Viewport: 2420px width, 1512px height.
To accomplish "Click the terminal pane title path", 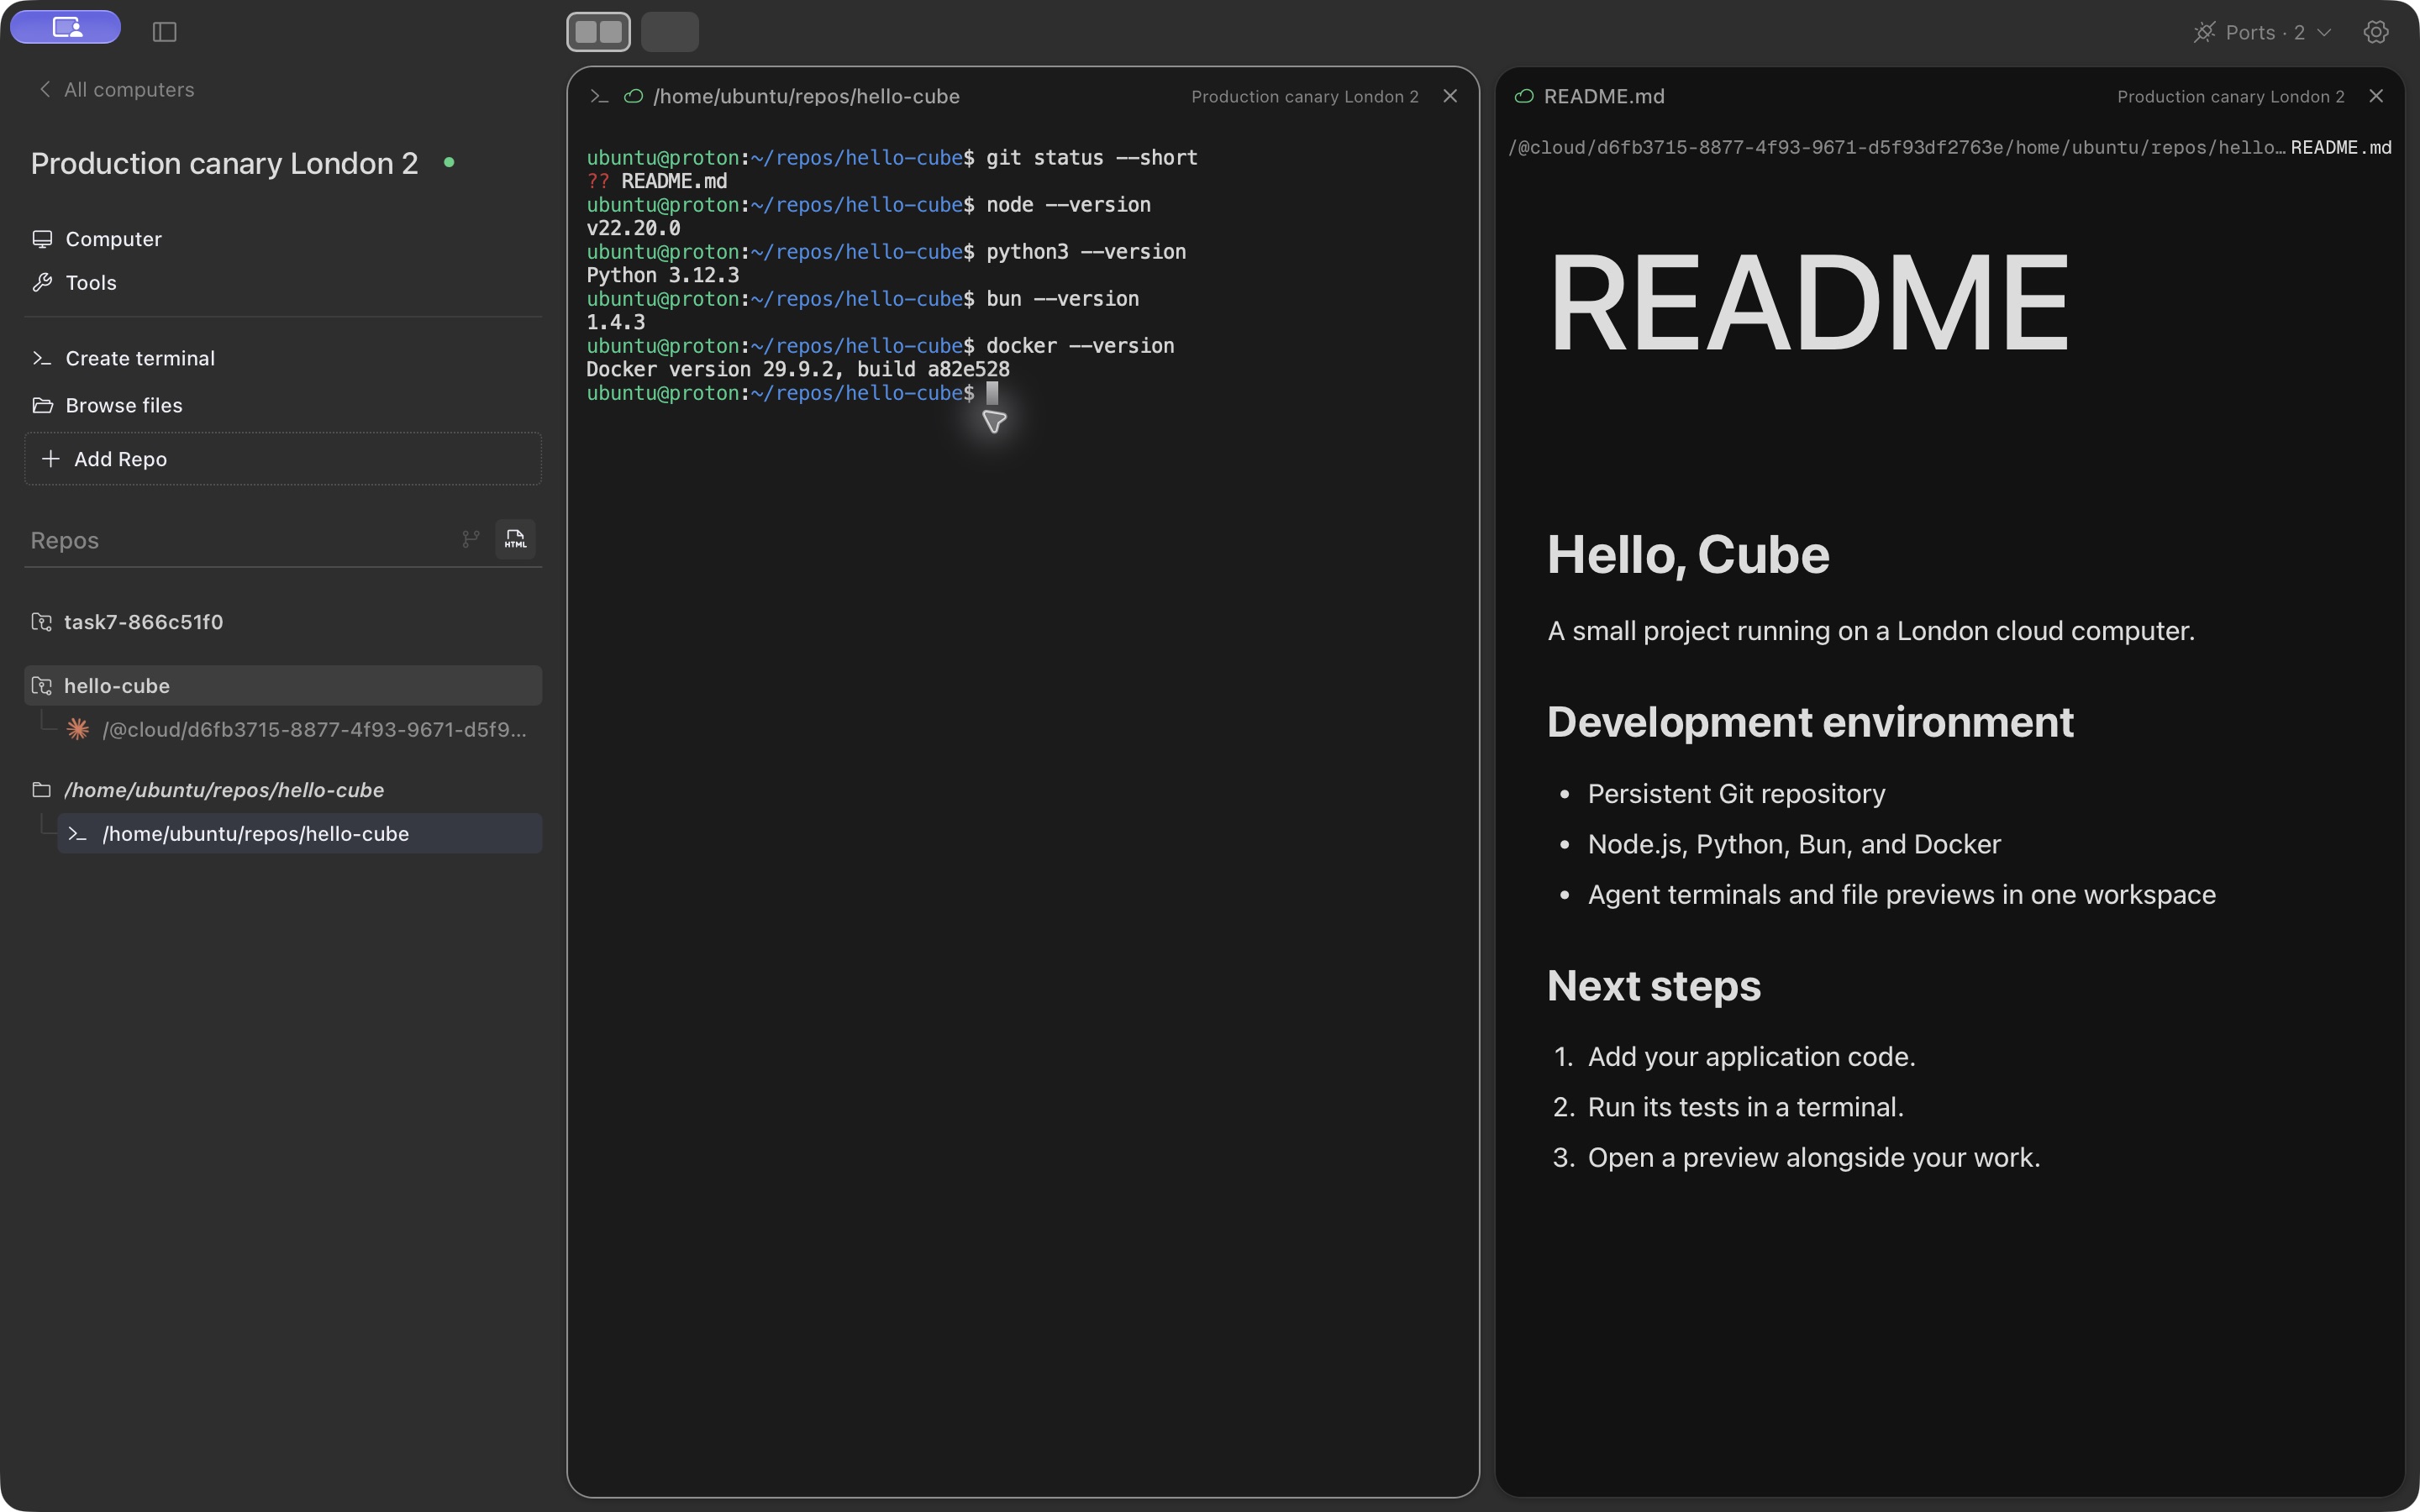I will [806, 96].
